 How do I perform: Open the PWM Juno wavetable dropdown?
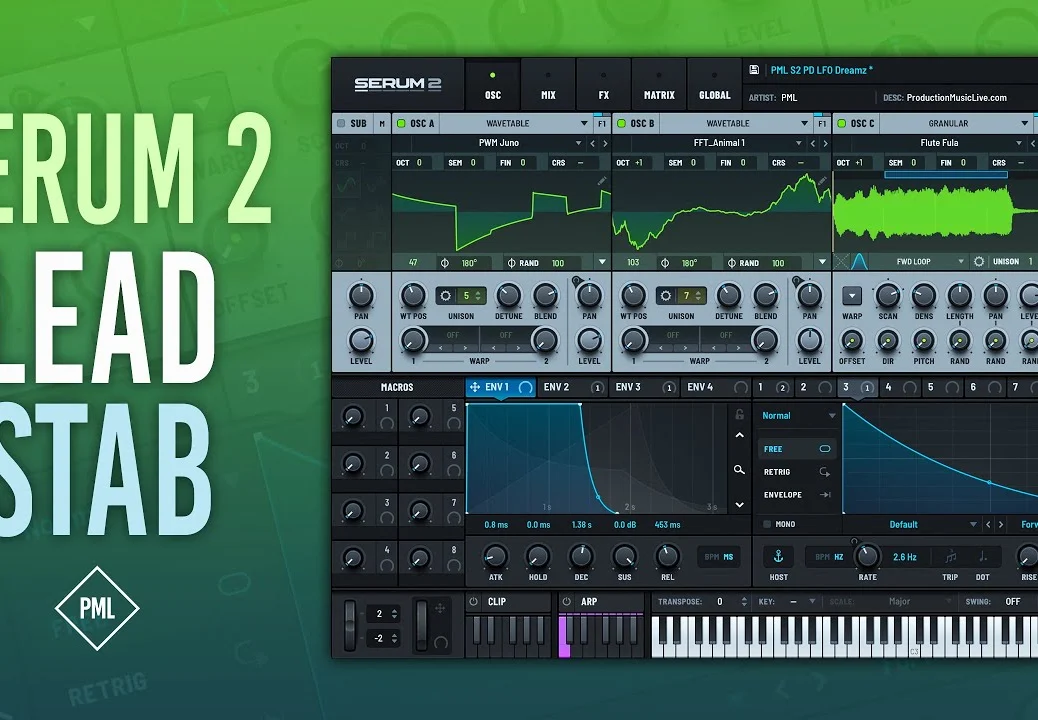click(498, 143)
